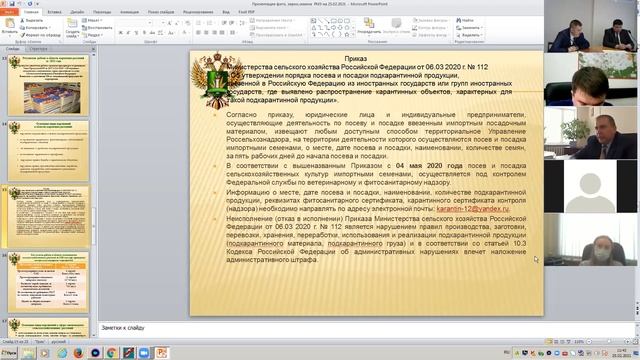
Task: Open Направление текста dropdown
Action: (x=273, y=20)
